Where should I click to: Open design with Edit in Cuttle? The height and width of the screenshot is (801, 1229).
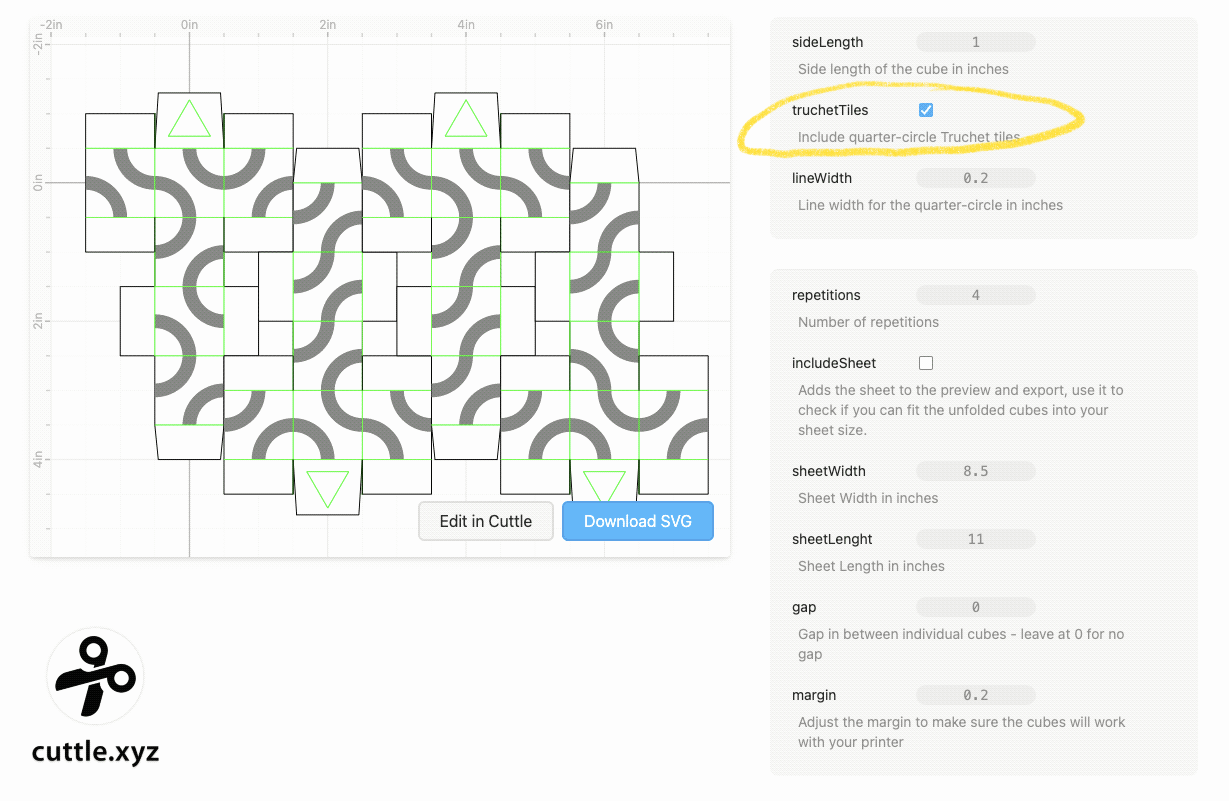(x=486, y=521)
